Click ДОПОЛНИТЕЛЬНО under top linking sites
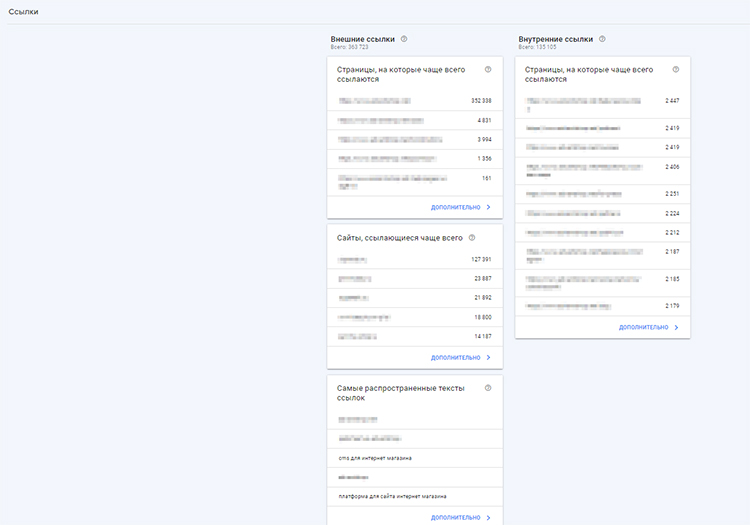The image size is (750, 525). tap(455, 357)
